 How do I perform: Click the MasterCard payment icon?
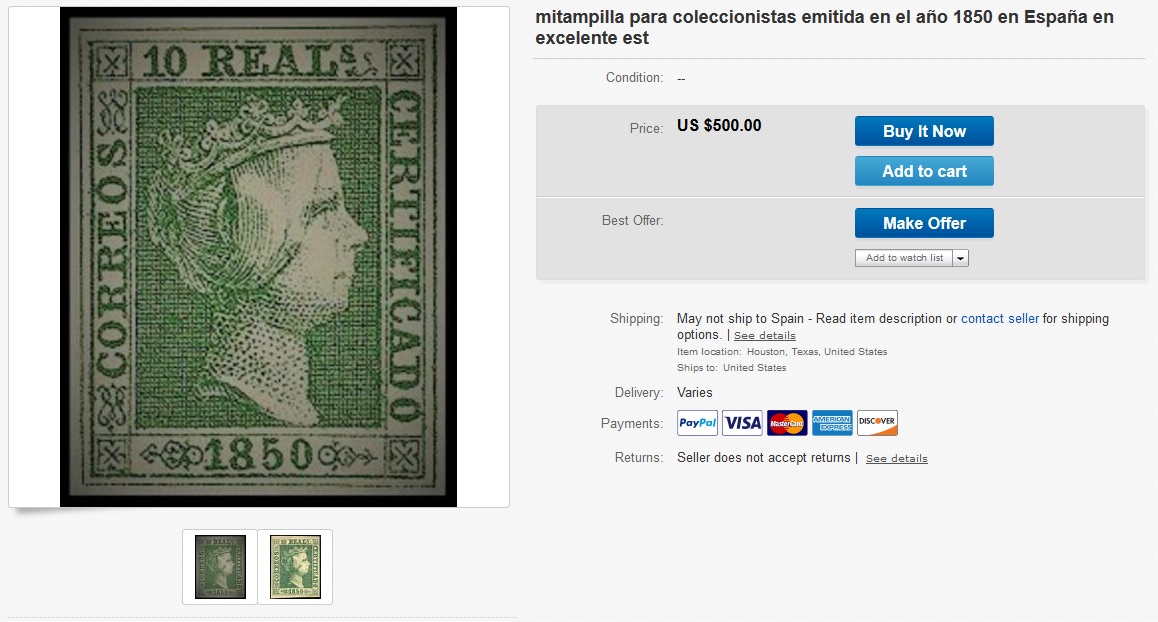coord(787,423)
